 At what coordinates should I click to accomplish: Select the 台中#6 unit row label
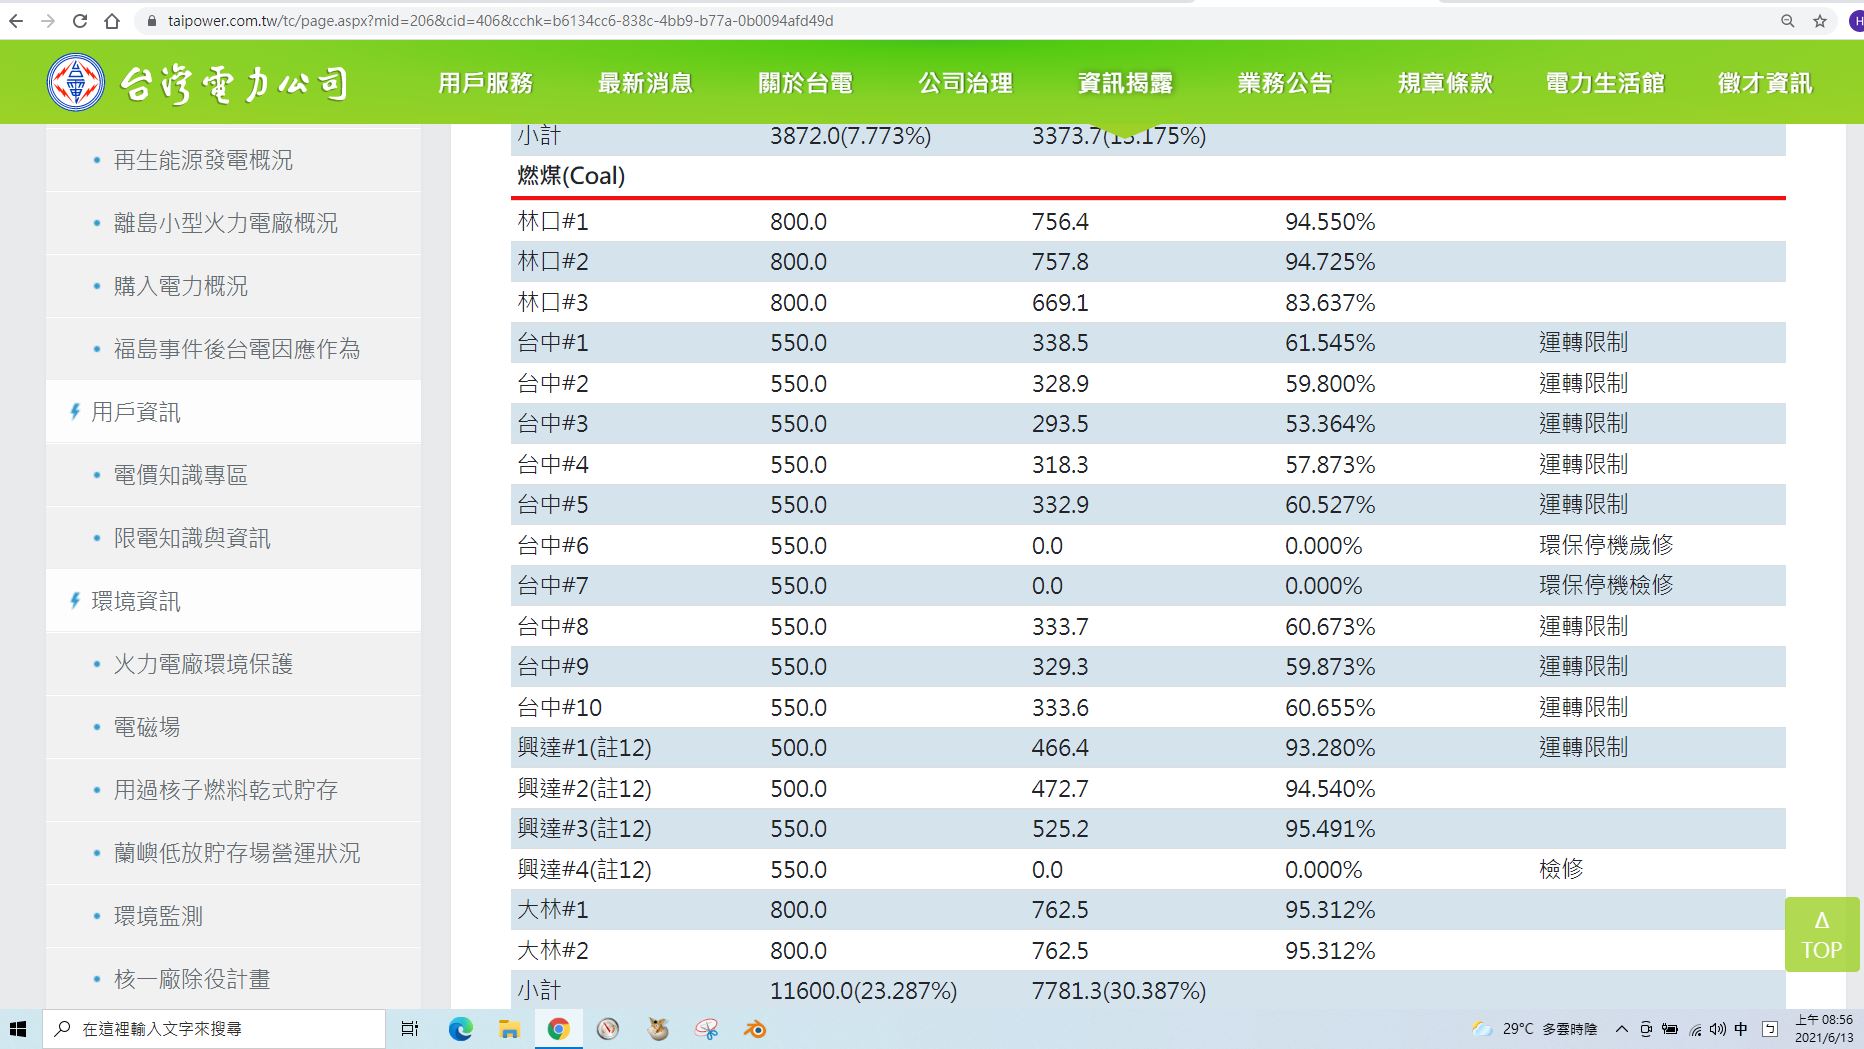pos(553,546)
